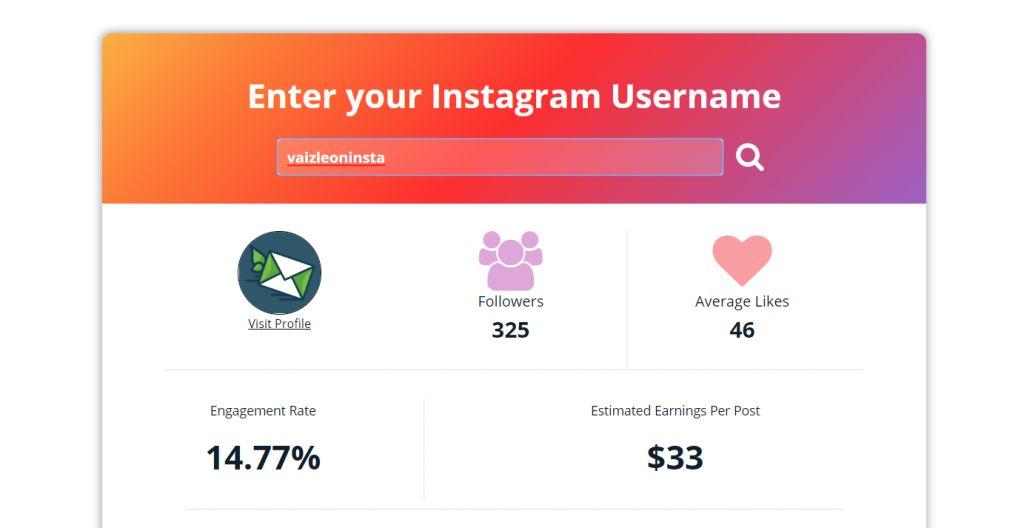This screenshot has height=528, width=1024.
Task: Click the horizontal line under Visit Profile row
Action: coord(515,370)
